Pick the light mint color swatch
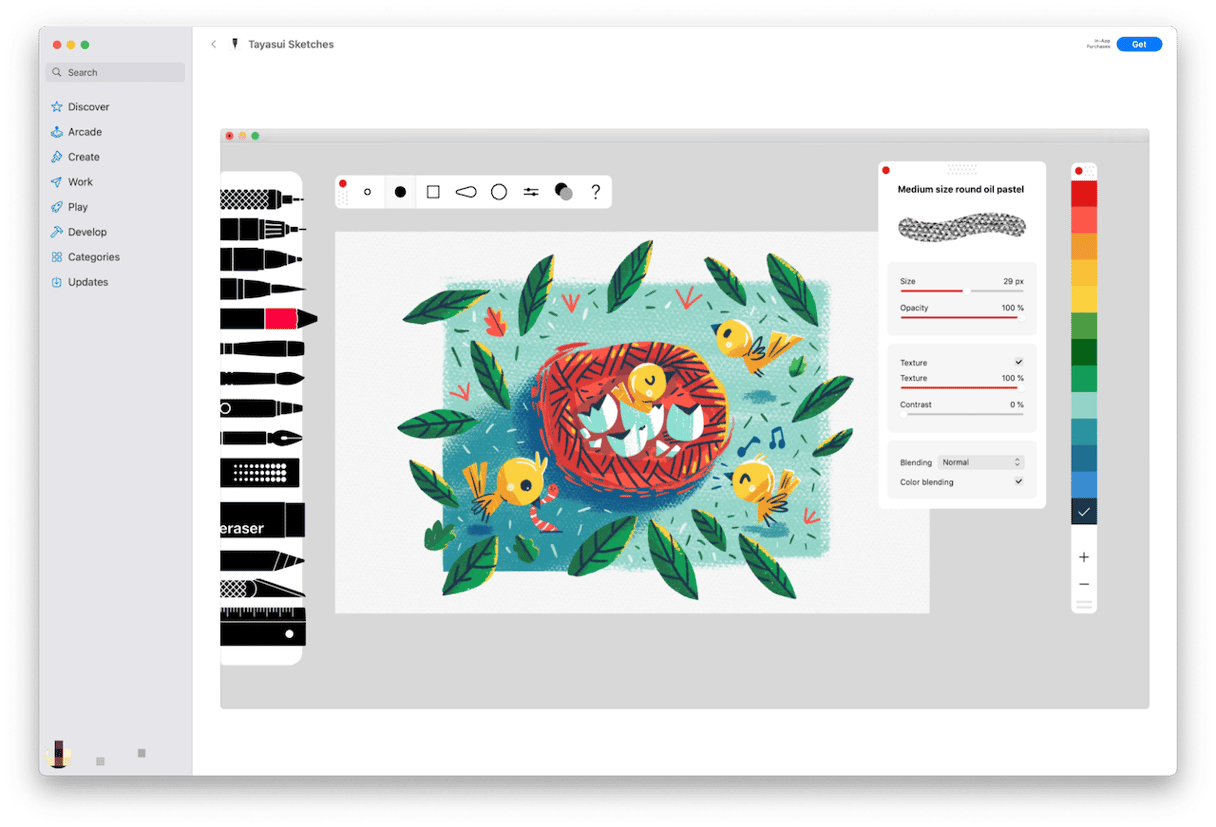The height and width of the screenshot is (827, 1216). [1084, 405]
